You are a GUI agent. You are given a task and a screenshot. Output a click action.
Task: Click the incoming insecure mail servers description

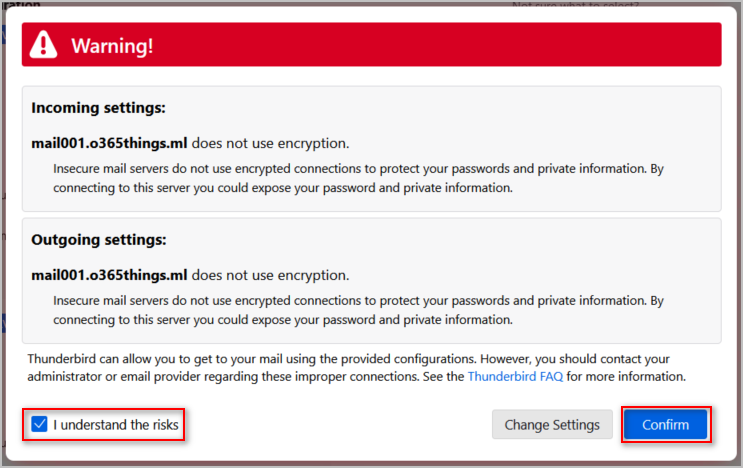click(x=358, y=178)
